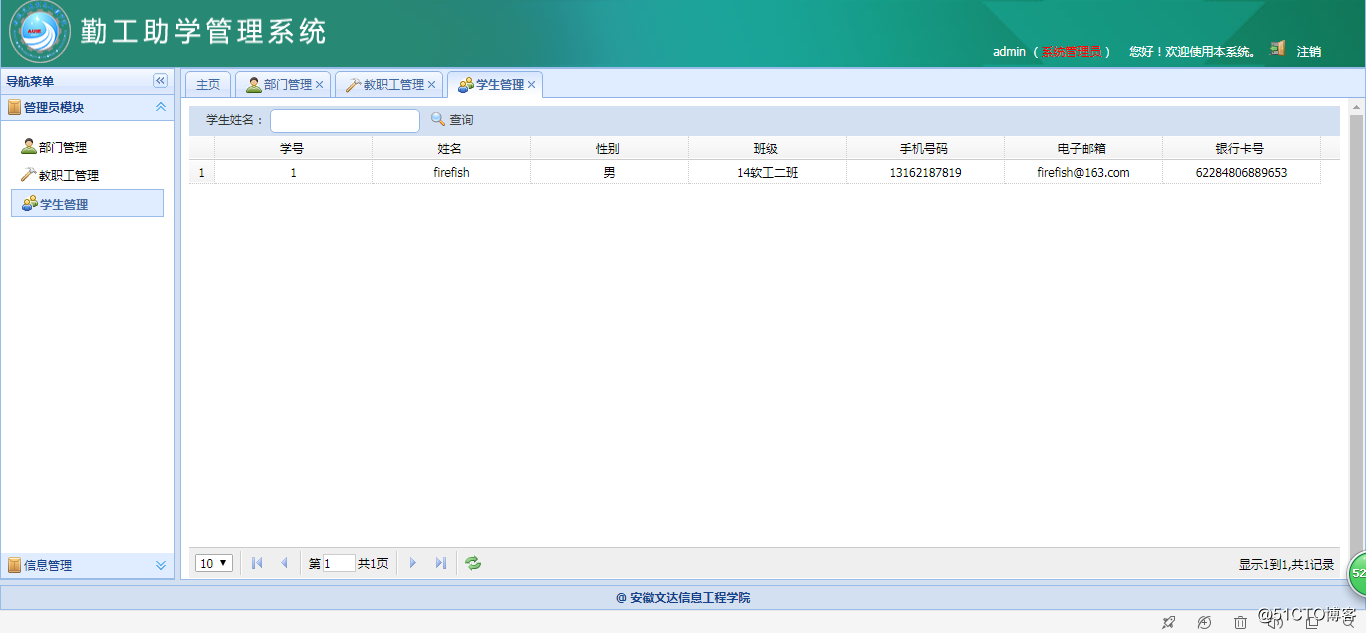Open the page size dropdown
The image size is (1366, 633).
(214, 563)
